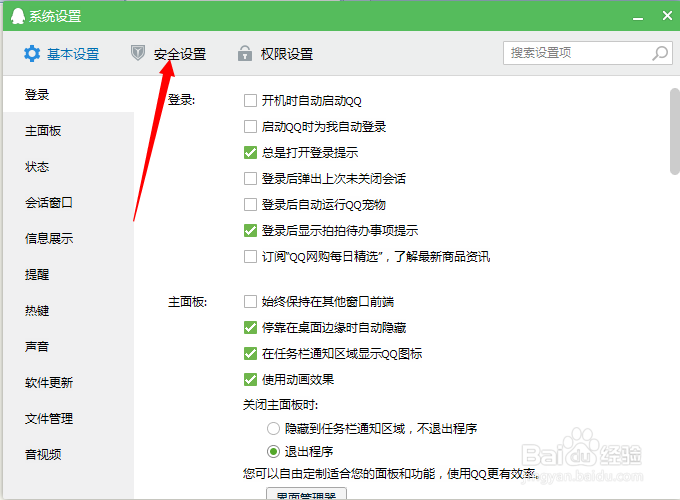Open 信息展示 settings in sidebar
This screenshot has width=680, height=500.
point(69,239)
